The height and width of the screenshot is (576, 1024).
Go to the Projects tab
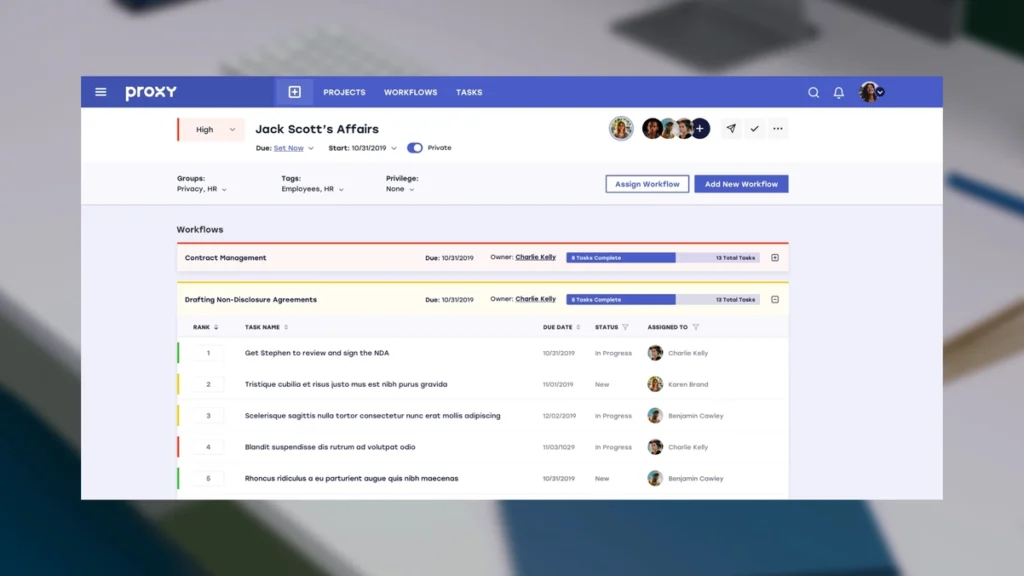(344, 92)
